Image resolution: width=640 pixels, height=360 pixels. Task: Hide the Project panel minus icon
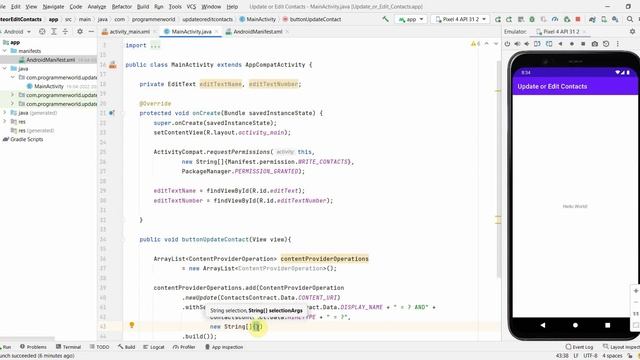(x=91, y=31)
